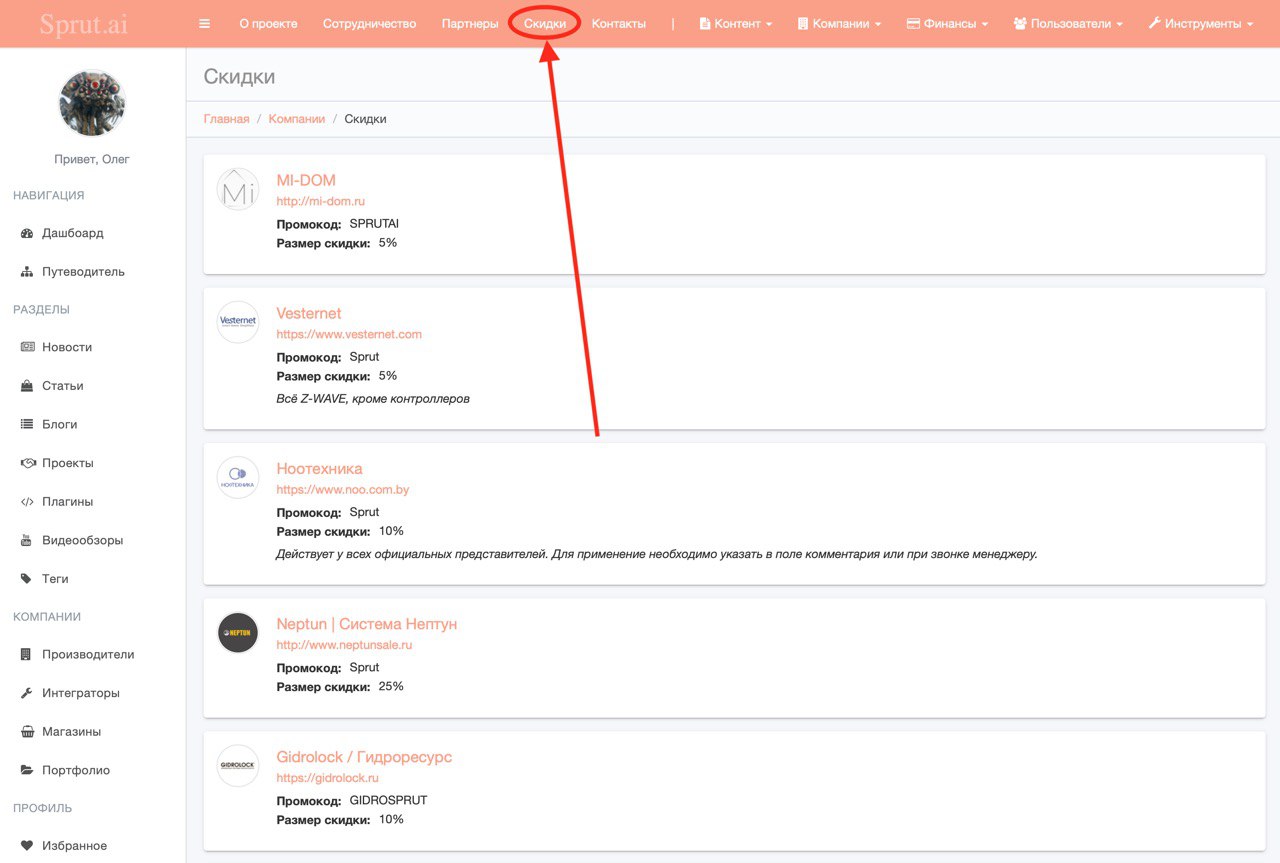Open the Neptun | Система Нептун title link

point(367,624)
